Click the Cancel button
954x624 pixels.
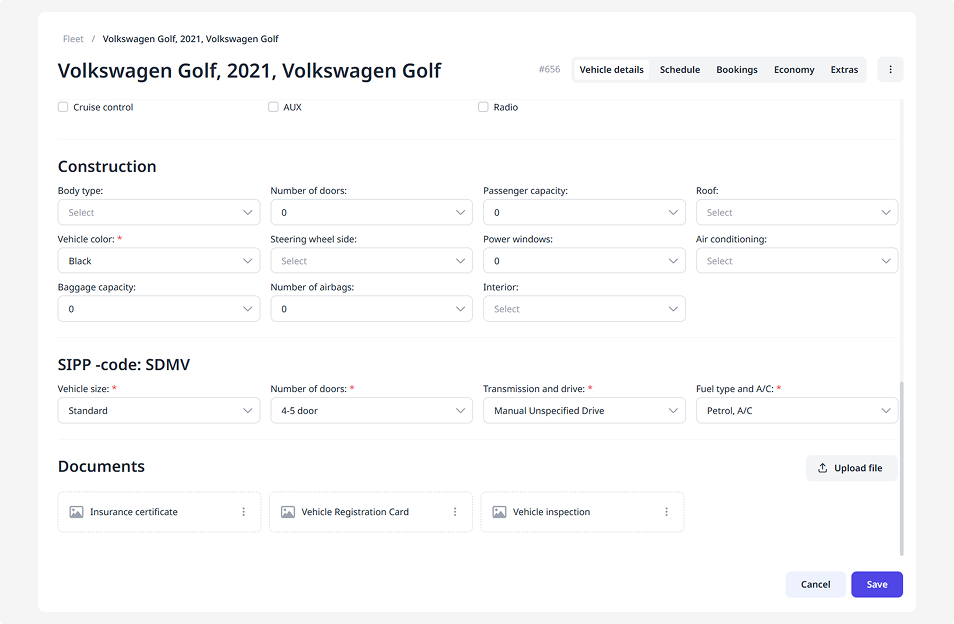[x=815, y=584]
